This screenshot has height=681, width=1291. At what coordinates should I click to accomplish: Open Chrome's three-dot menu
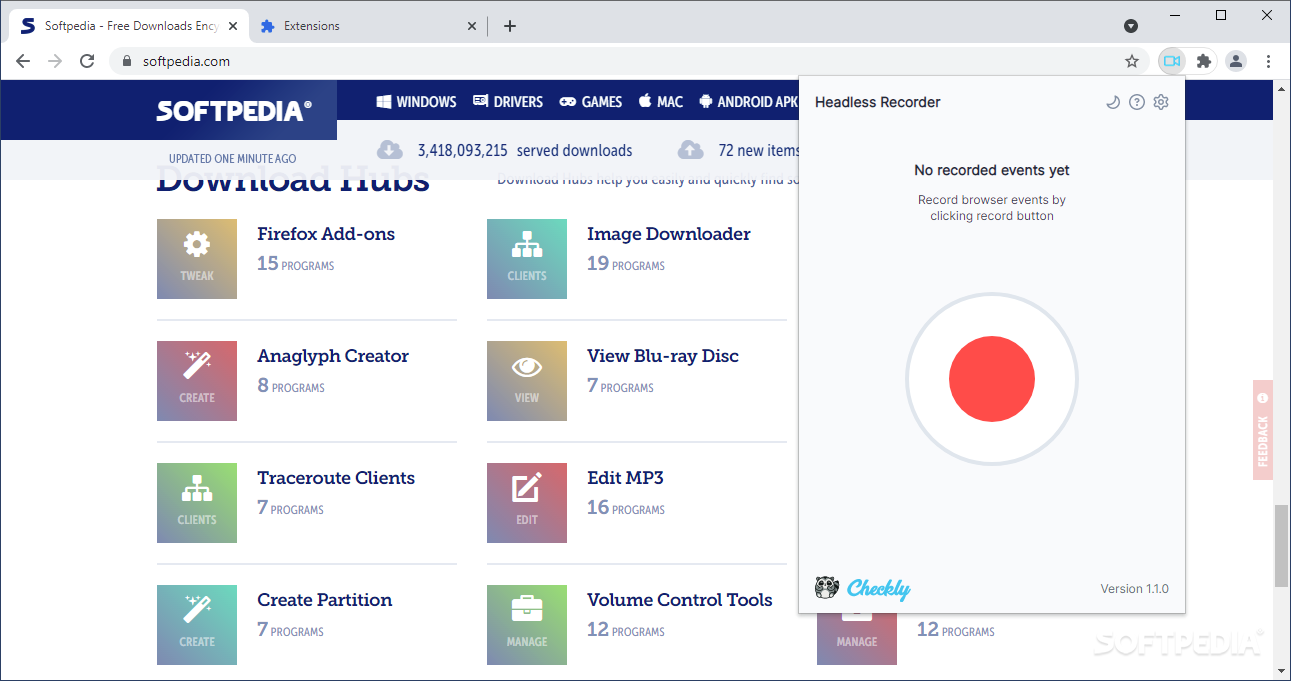[x=1268, y=61]
